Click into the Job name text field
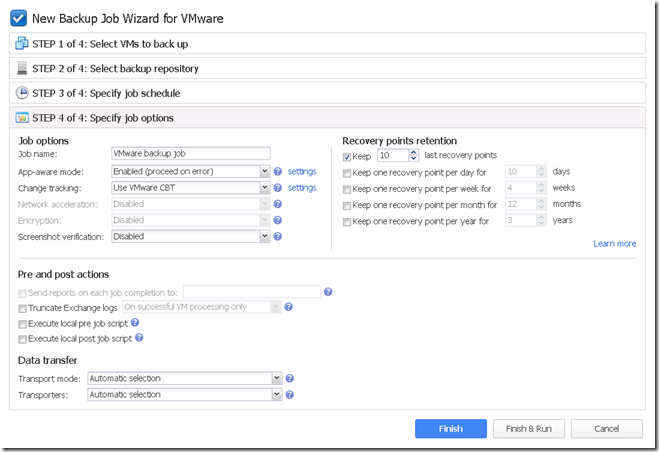Screen dimensions: 659x452 pos(191,153)
